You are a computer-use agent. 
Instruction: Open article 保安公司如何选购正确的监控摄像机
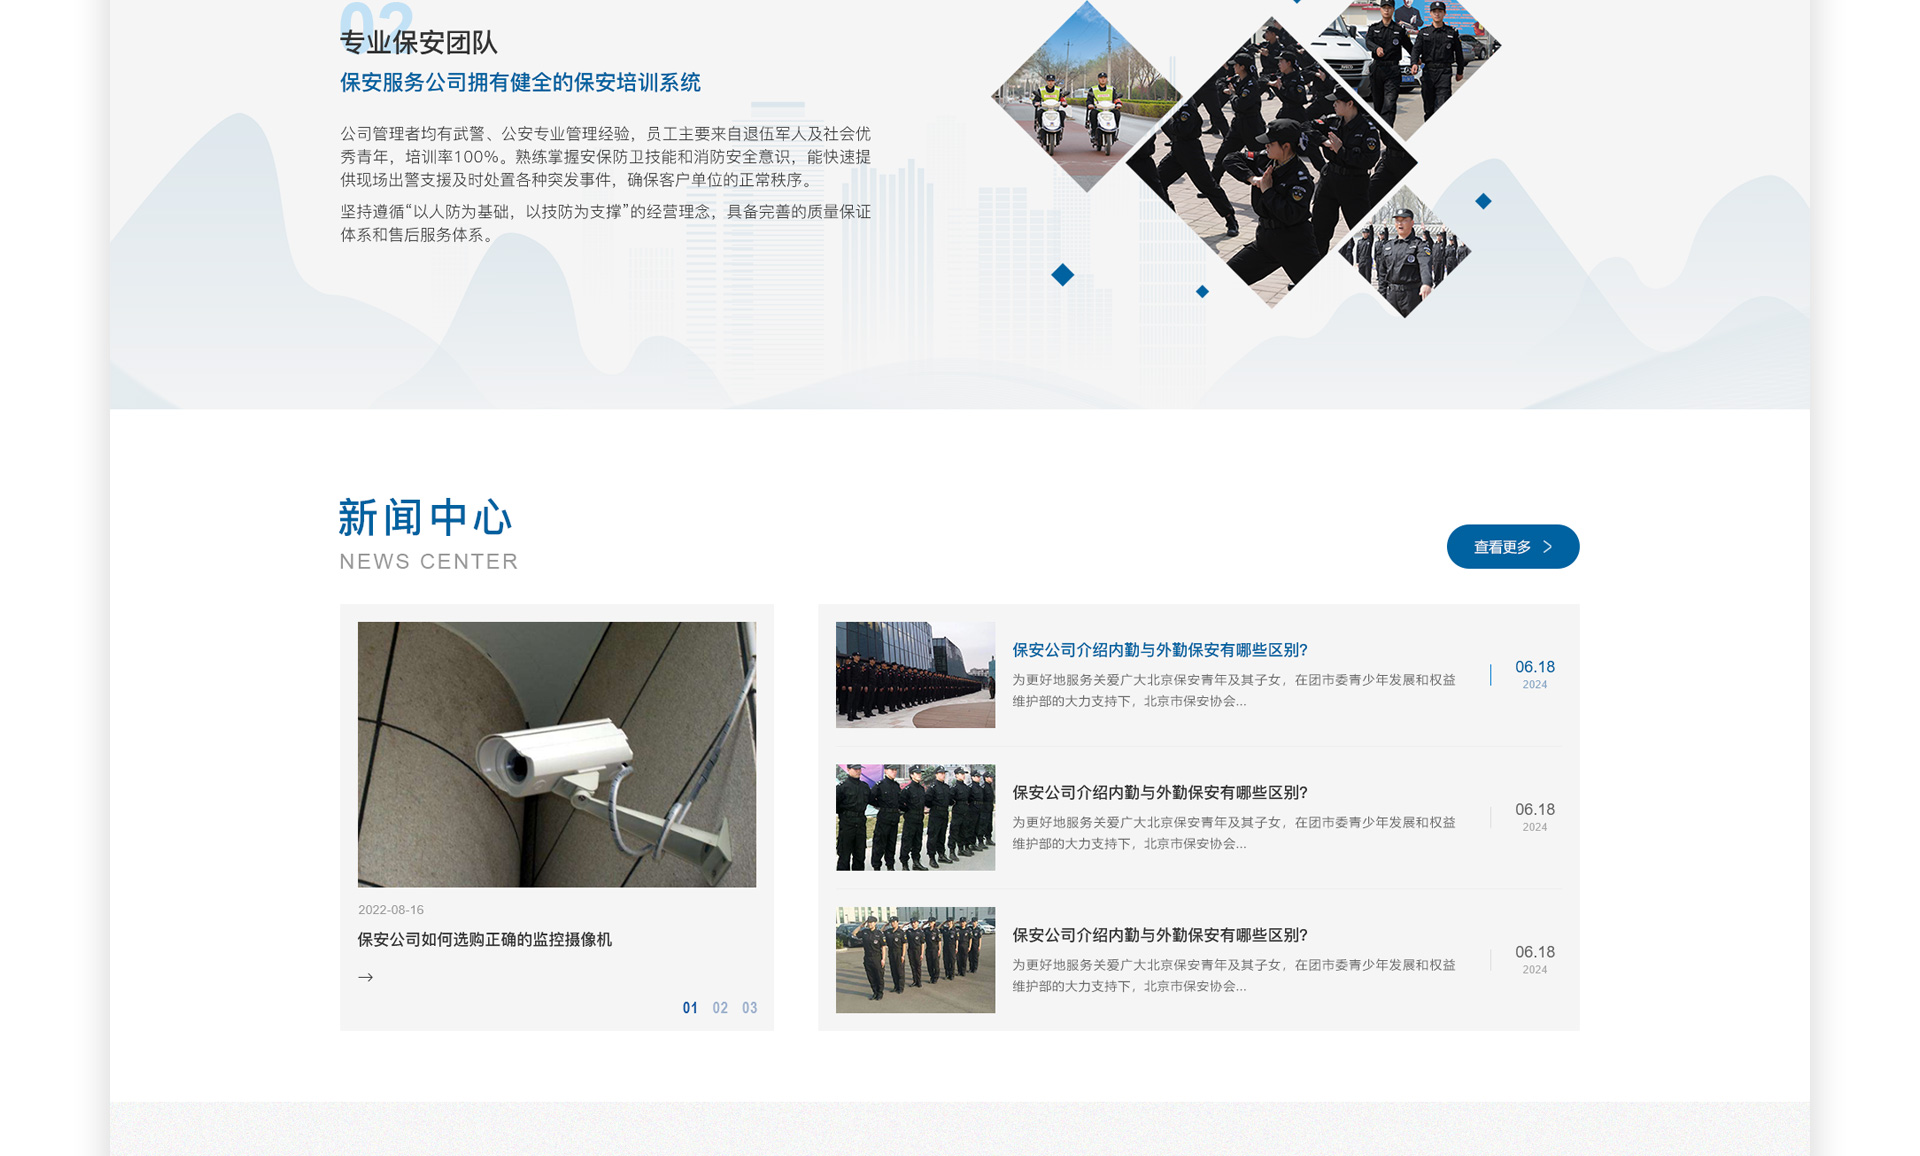485,939
